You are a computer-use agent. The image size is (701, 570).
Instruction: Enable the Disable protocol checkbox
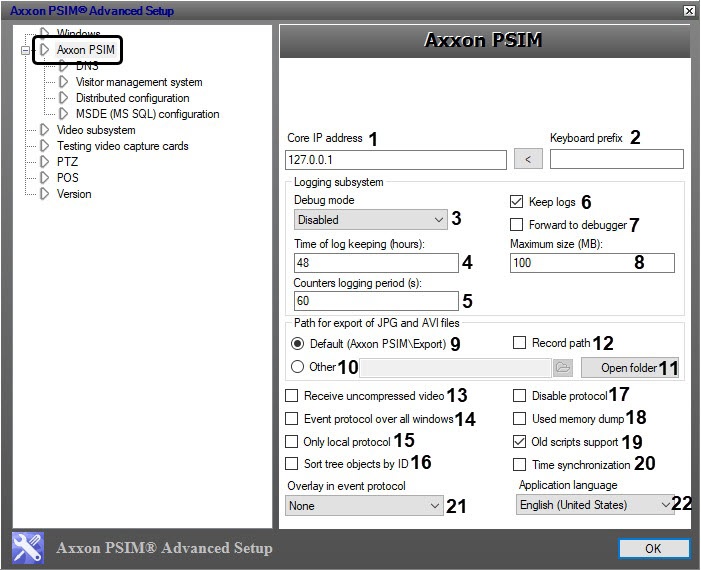pyautogui.click(x=519, y=396)
